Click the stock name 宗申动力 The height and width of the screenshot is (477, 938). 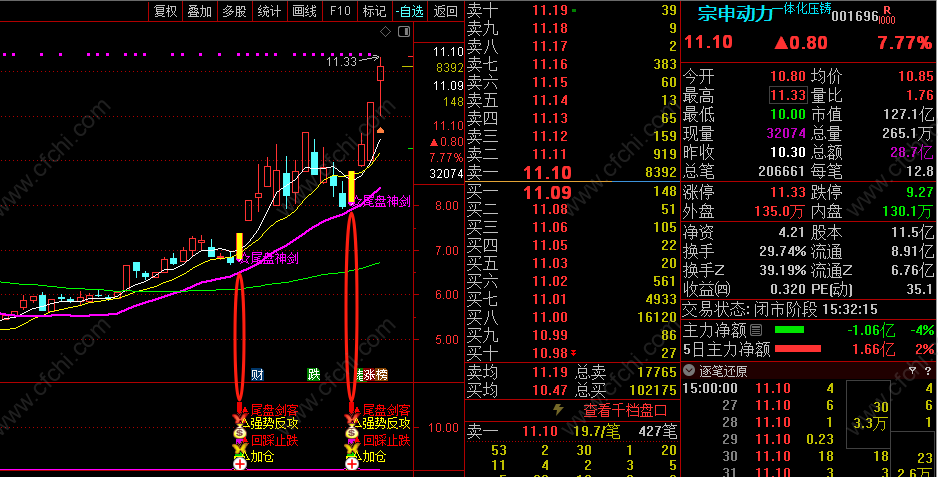tap(736, 13)
